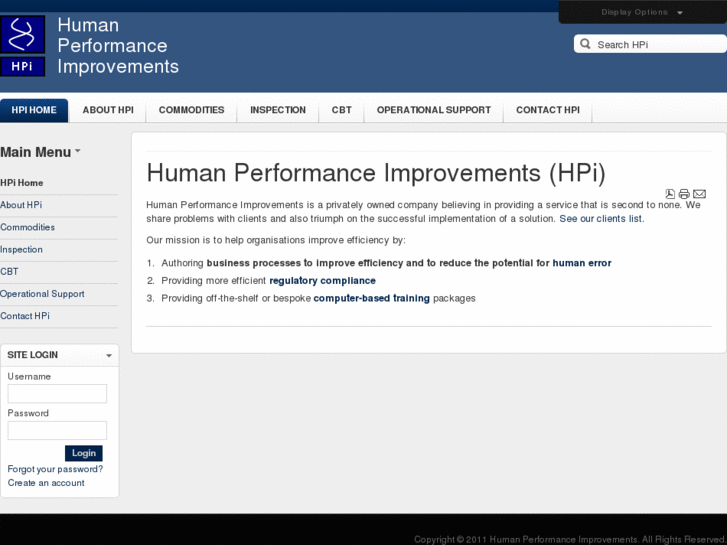
Task: Open the COMMODITIES tab
Action: (x=191, y=110)
